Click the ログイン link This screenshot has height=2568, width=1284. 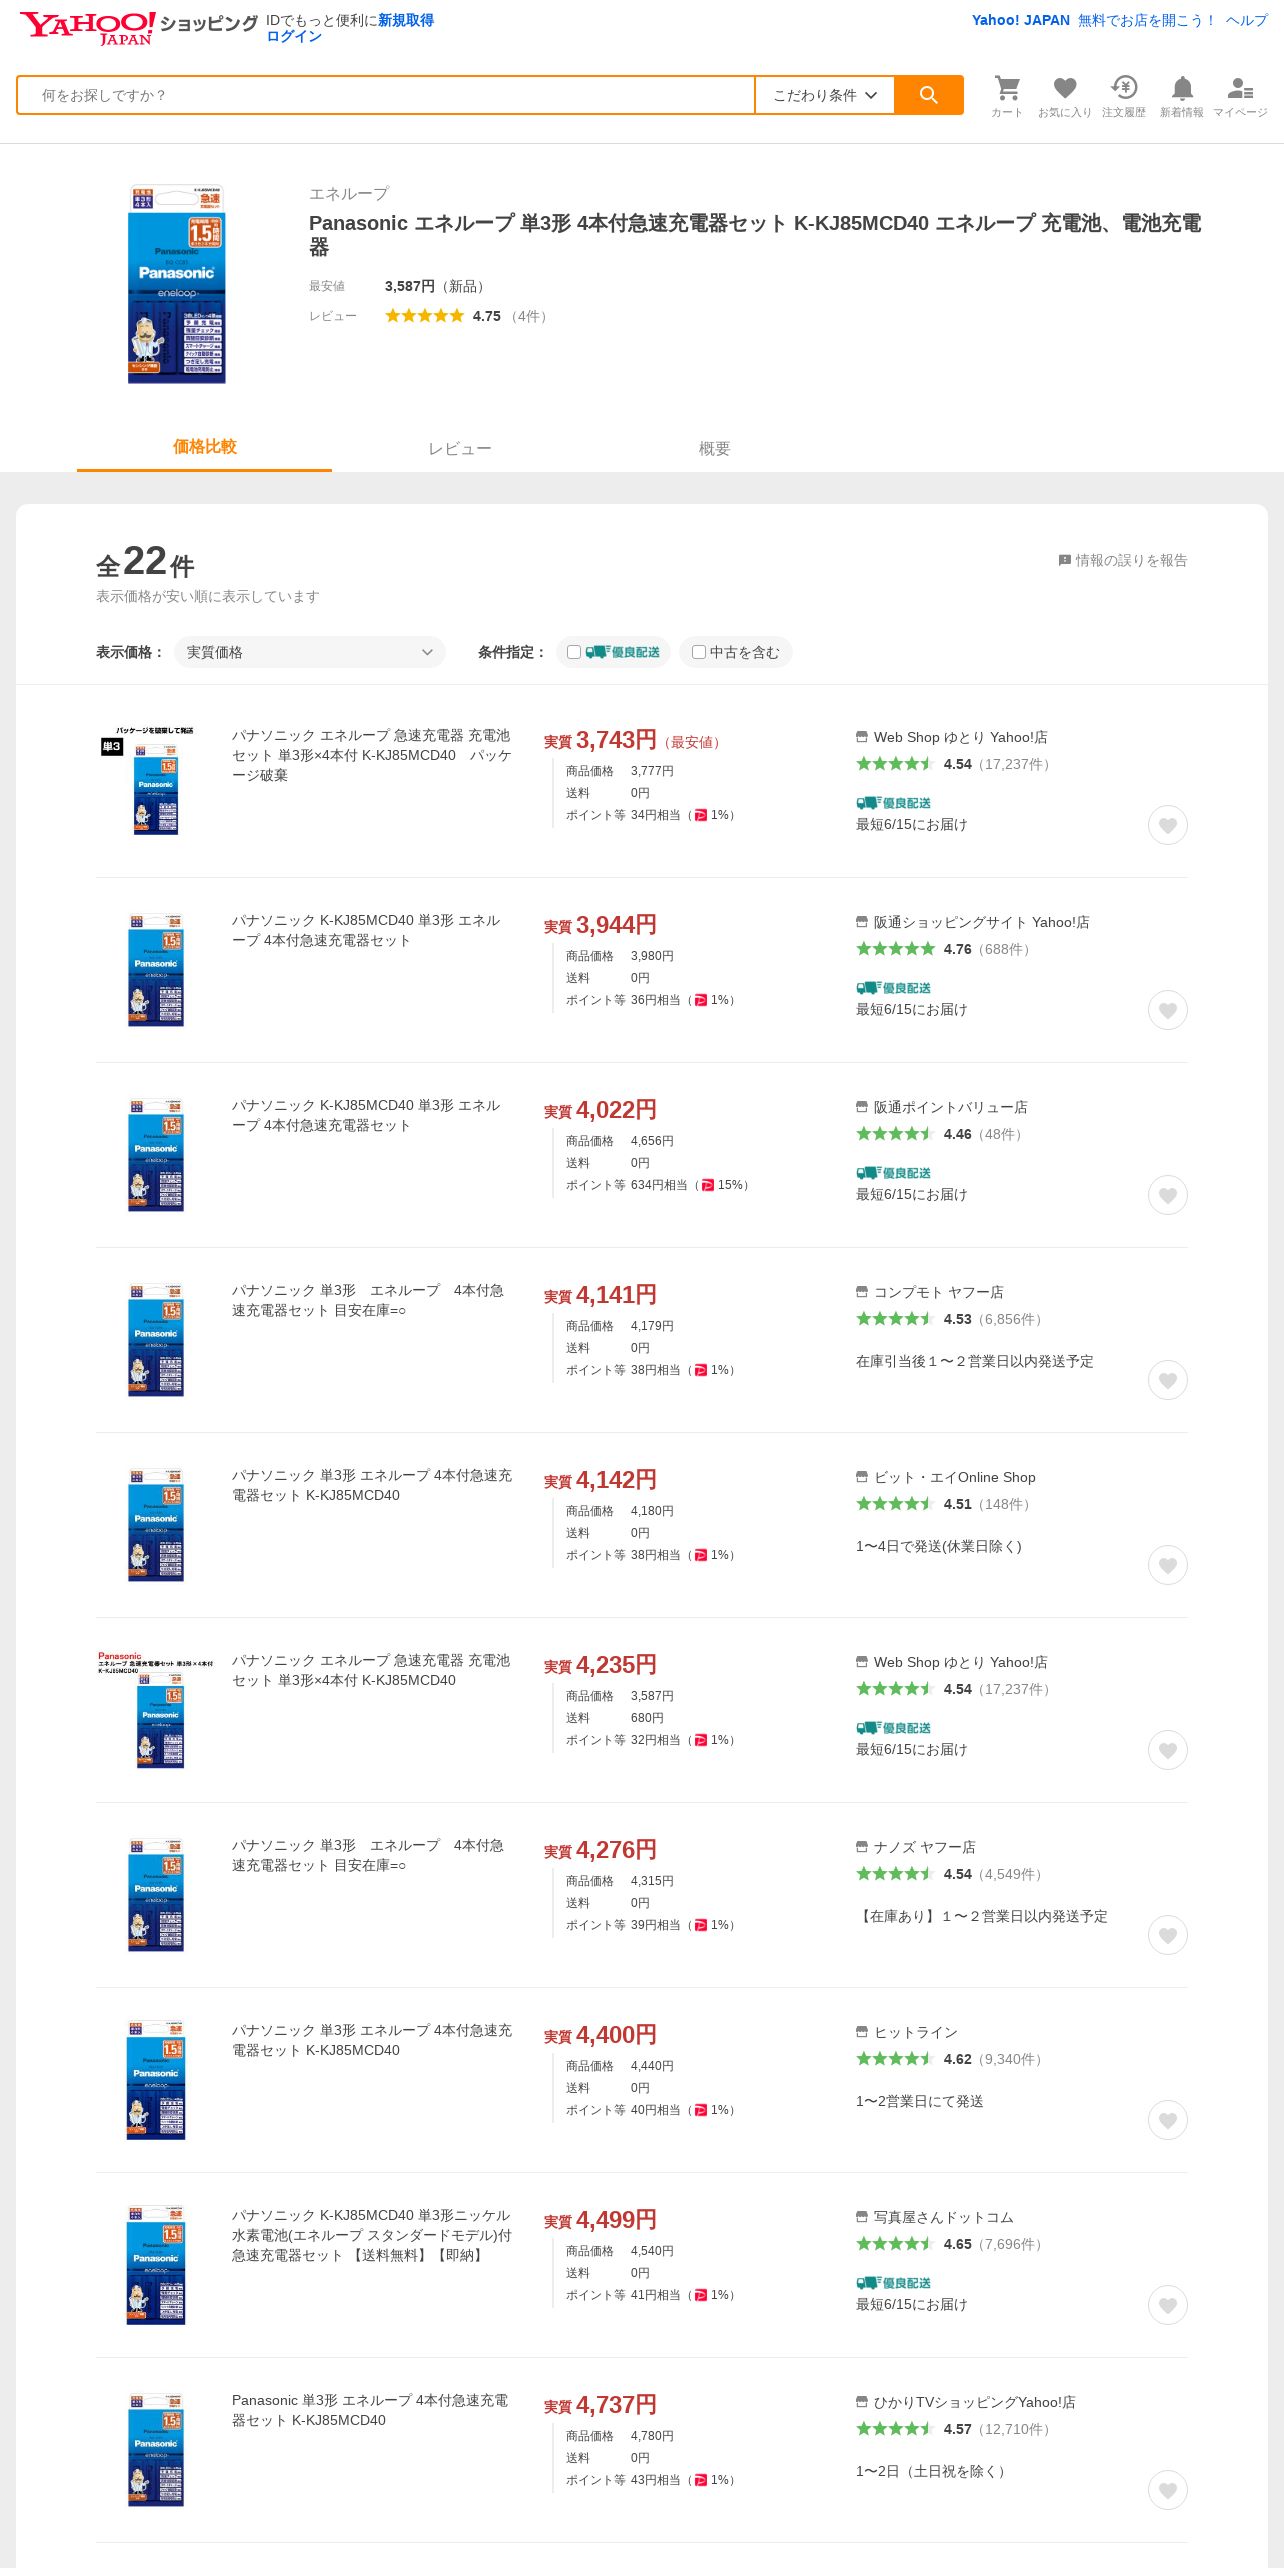(x=294, y=36)
